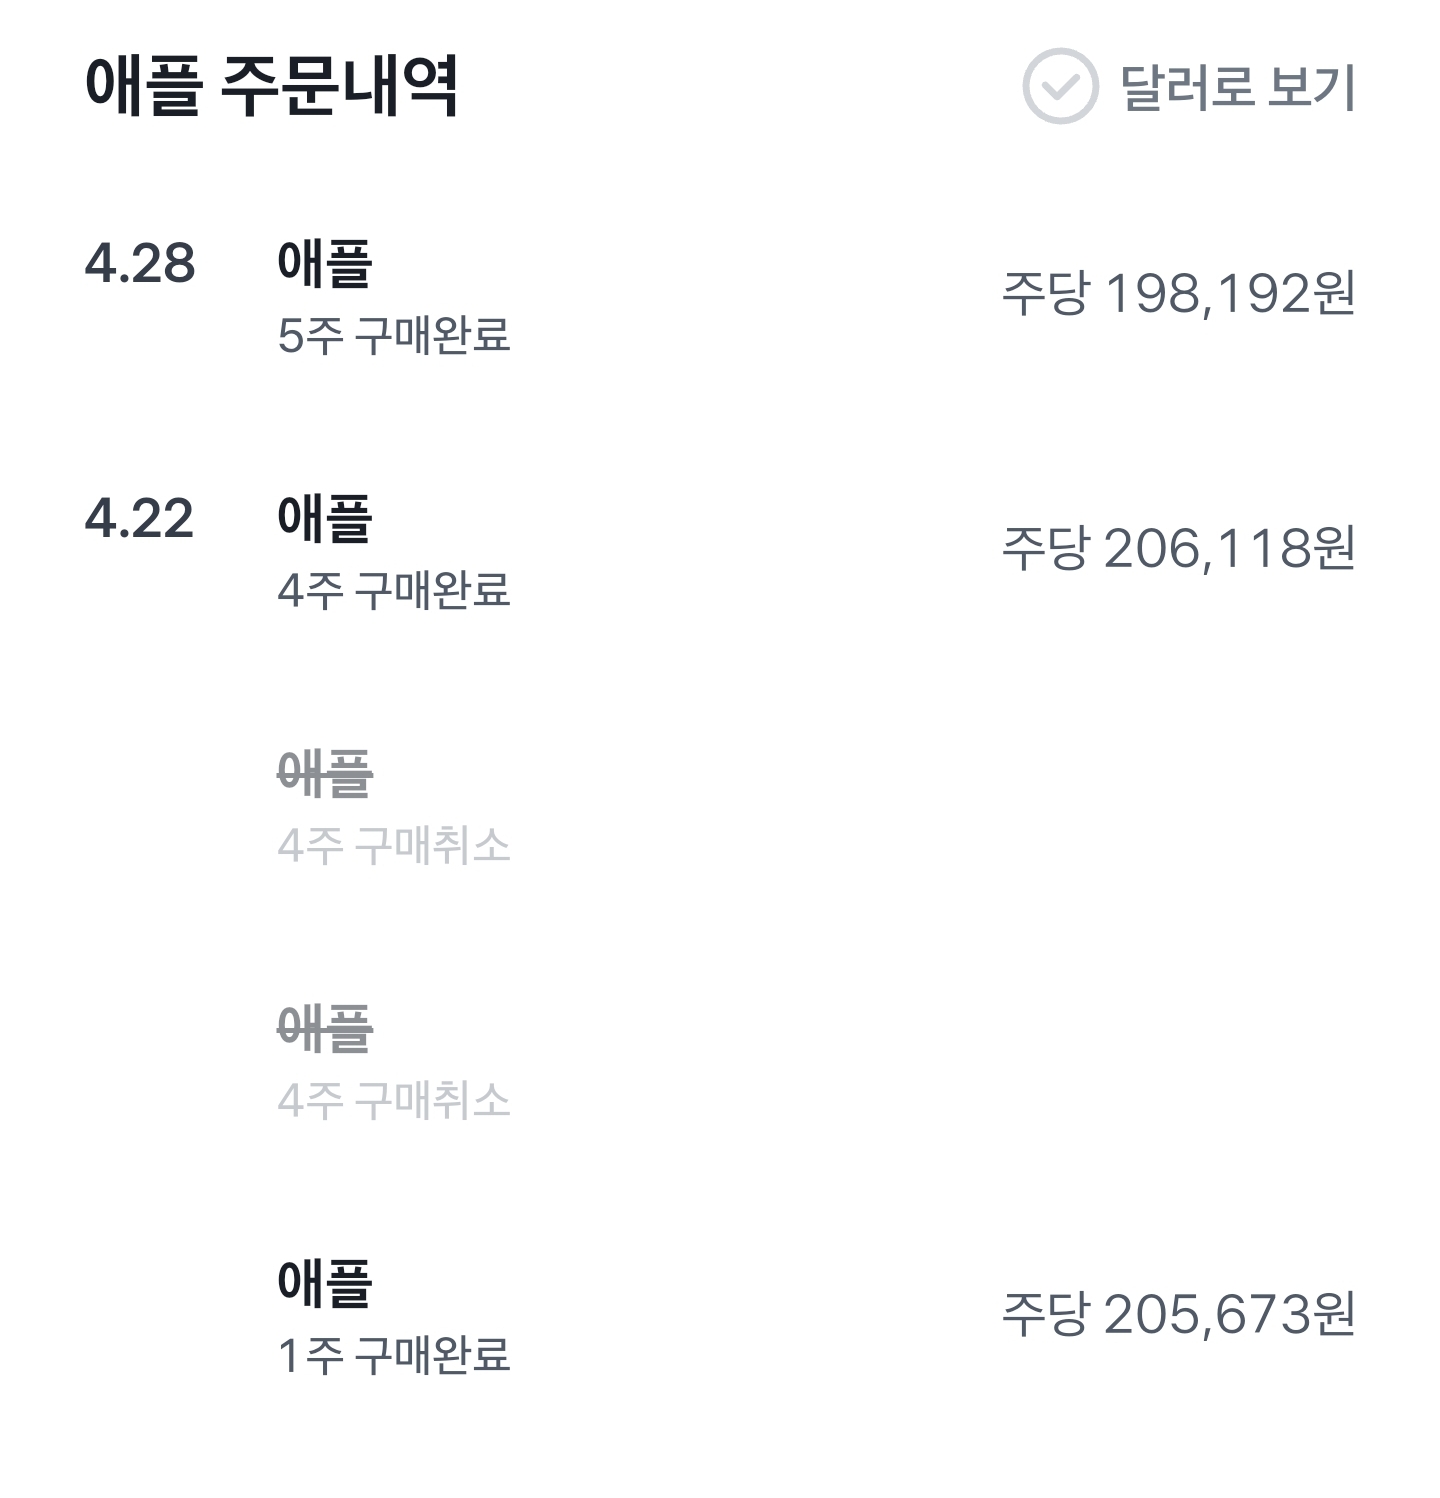
Task: Tap the second 4주 구매취소 status
Action: [x=394, y=1100]
